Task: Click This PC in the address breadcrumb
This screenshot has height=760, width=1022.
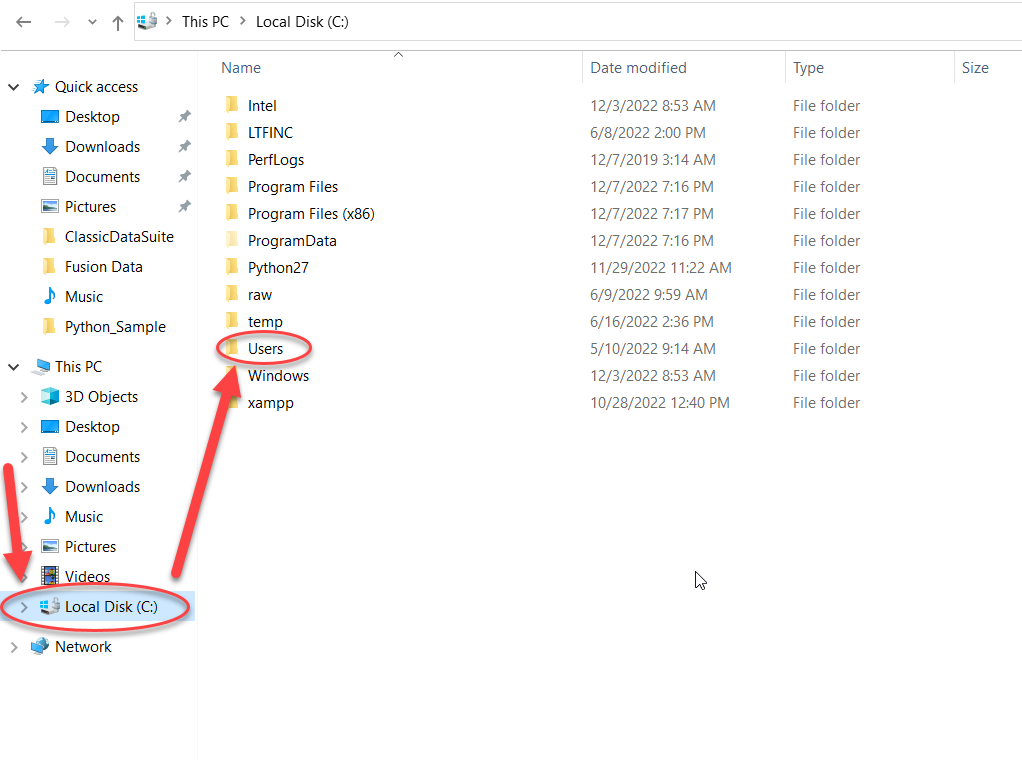Action: [x=205, y=22]
